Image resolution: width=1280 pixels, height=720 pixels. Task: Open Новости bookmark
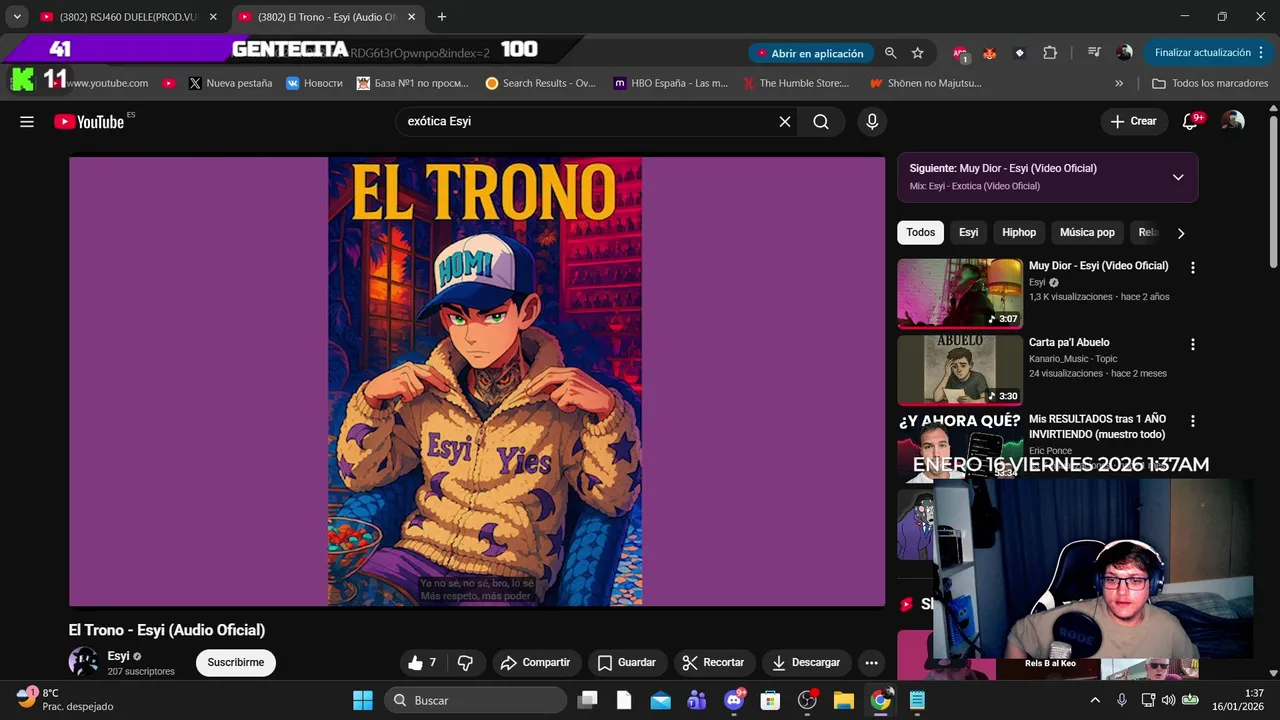coord(314,83)
